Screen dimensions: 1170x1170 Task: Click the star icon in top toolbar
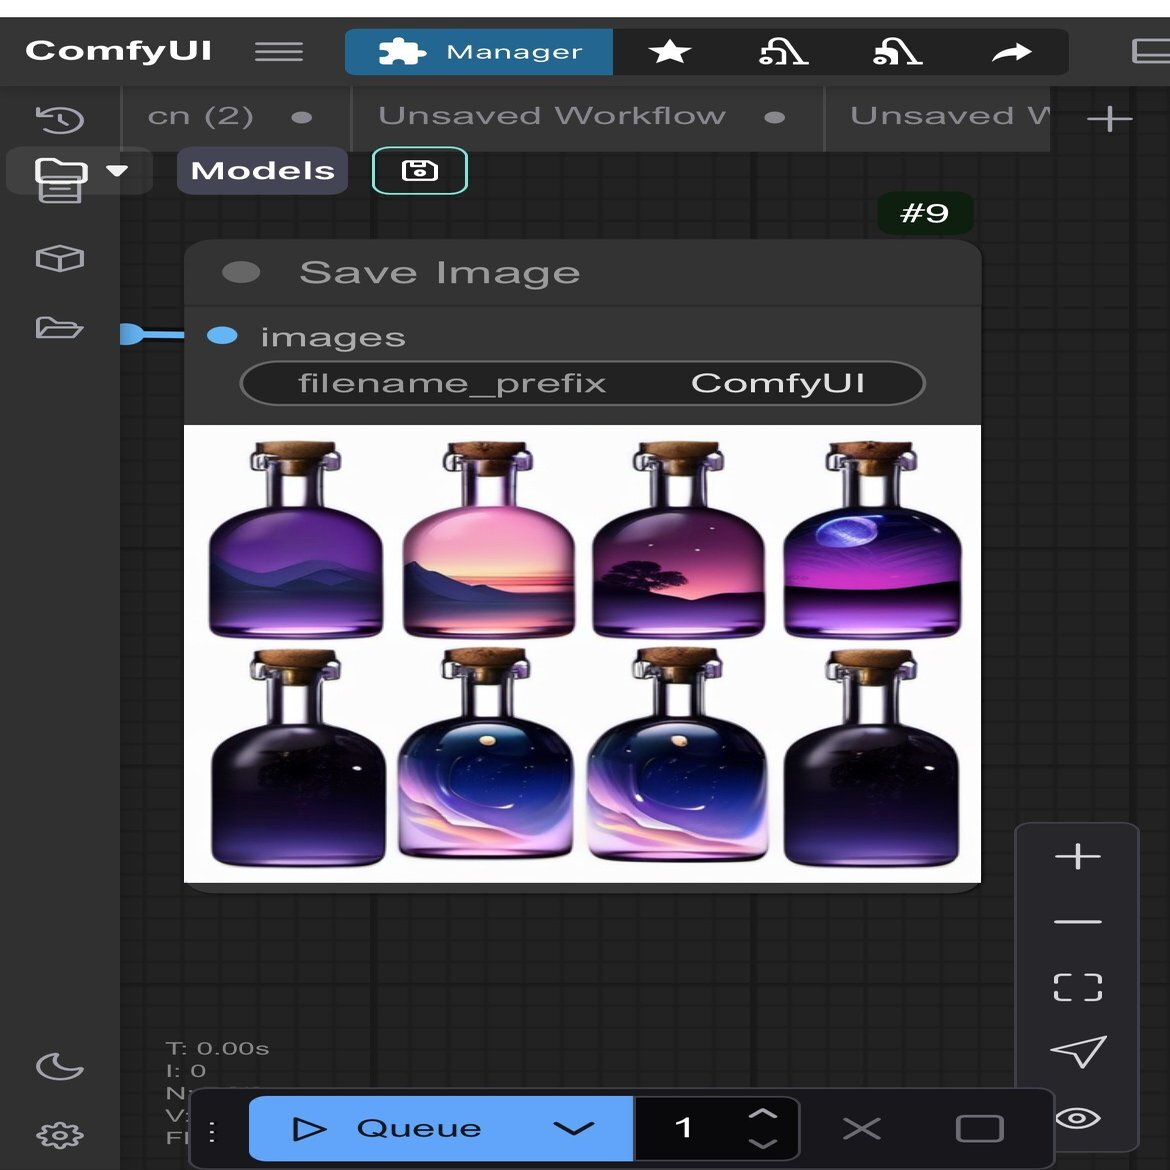click(x=669, y=52)
